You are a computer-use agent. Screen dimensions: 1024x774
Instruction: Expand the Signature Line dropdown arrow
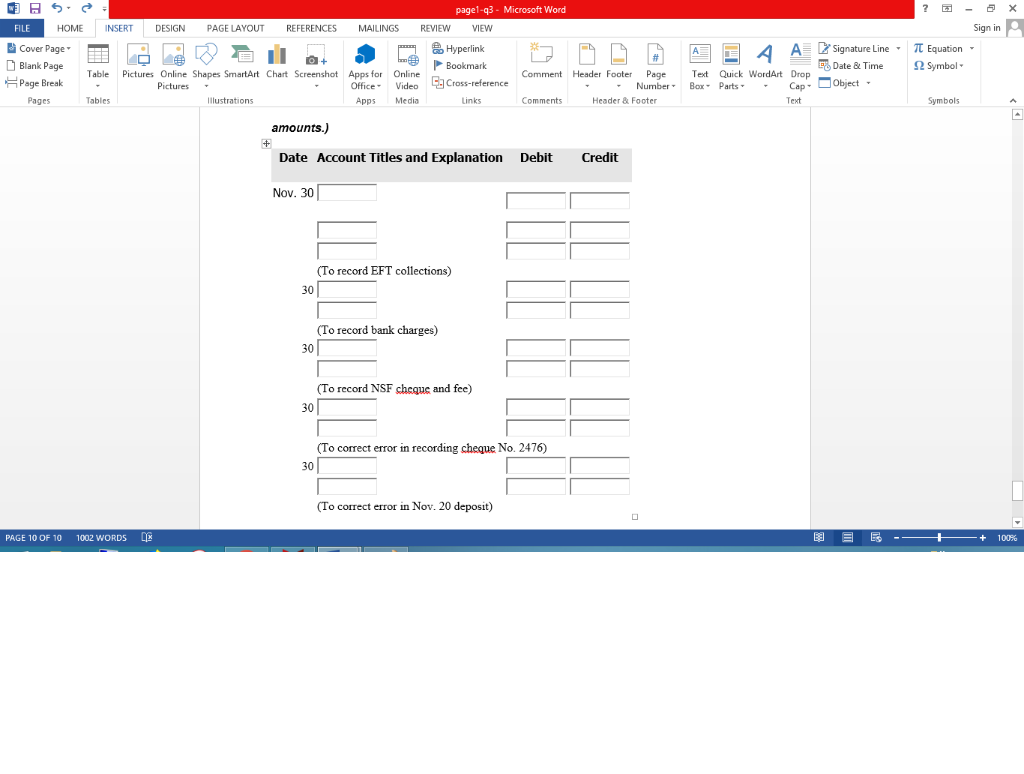point(898,48)
